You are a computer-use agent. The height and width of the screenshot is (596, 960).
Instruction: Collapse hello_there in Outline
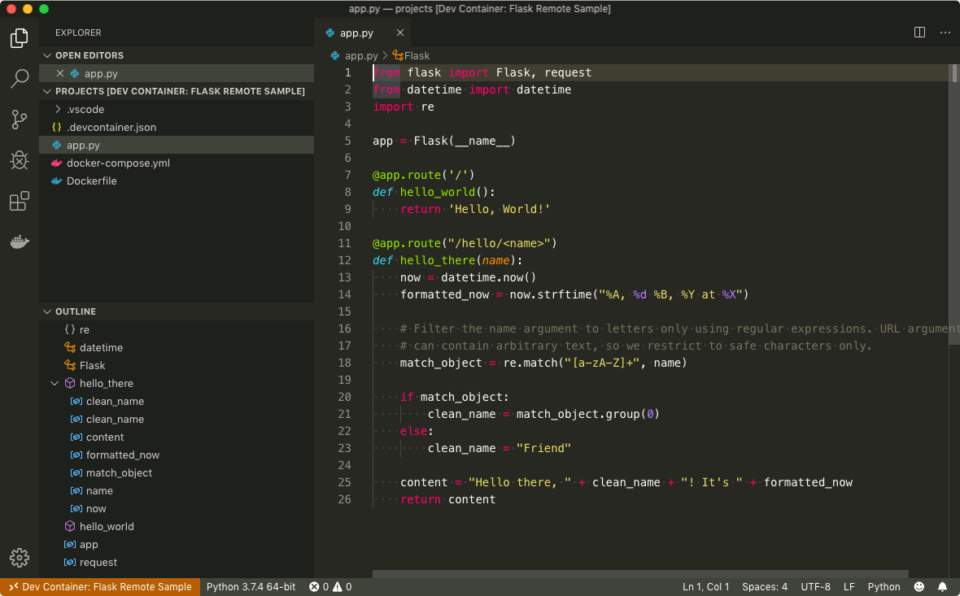pyautogui.click(x=54, y=383)
